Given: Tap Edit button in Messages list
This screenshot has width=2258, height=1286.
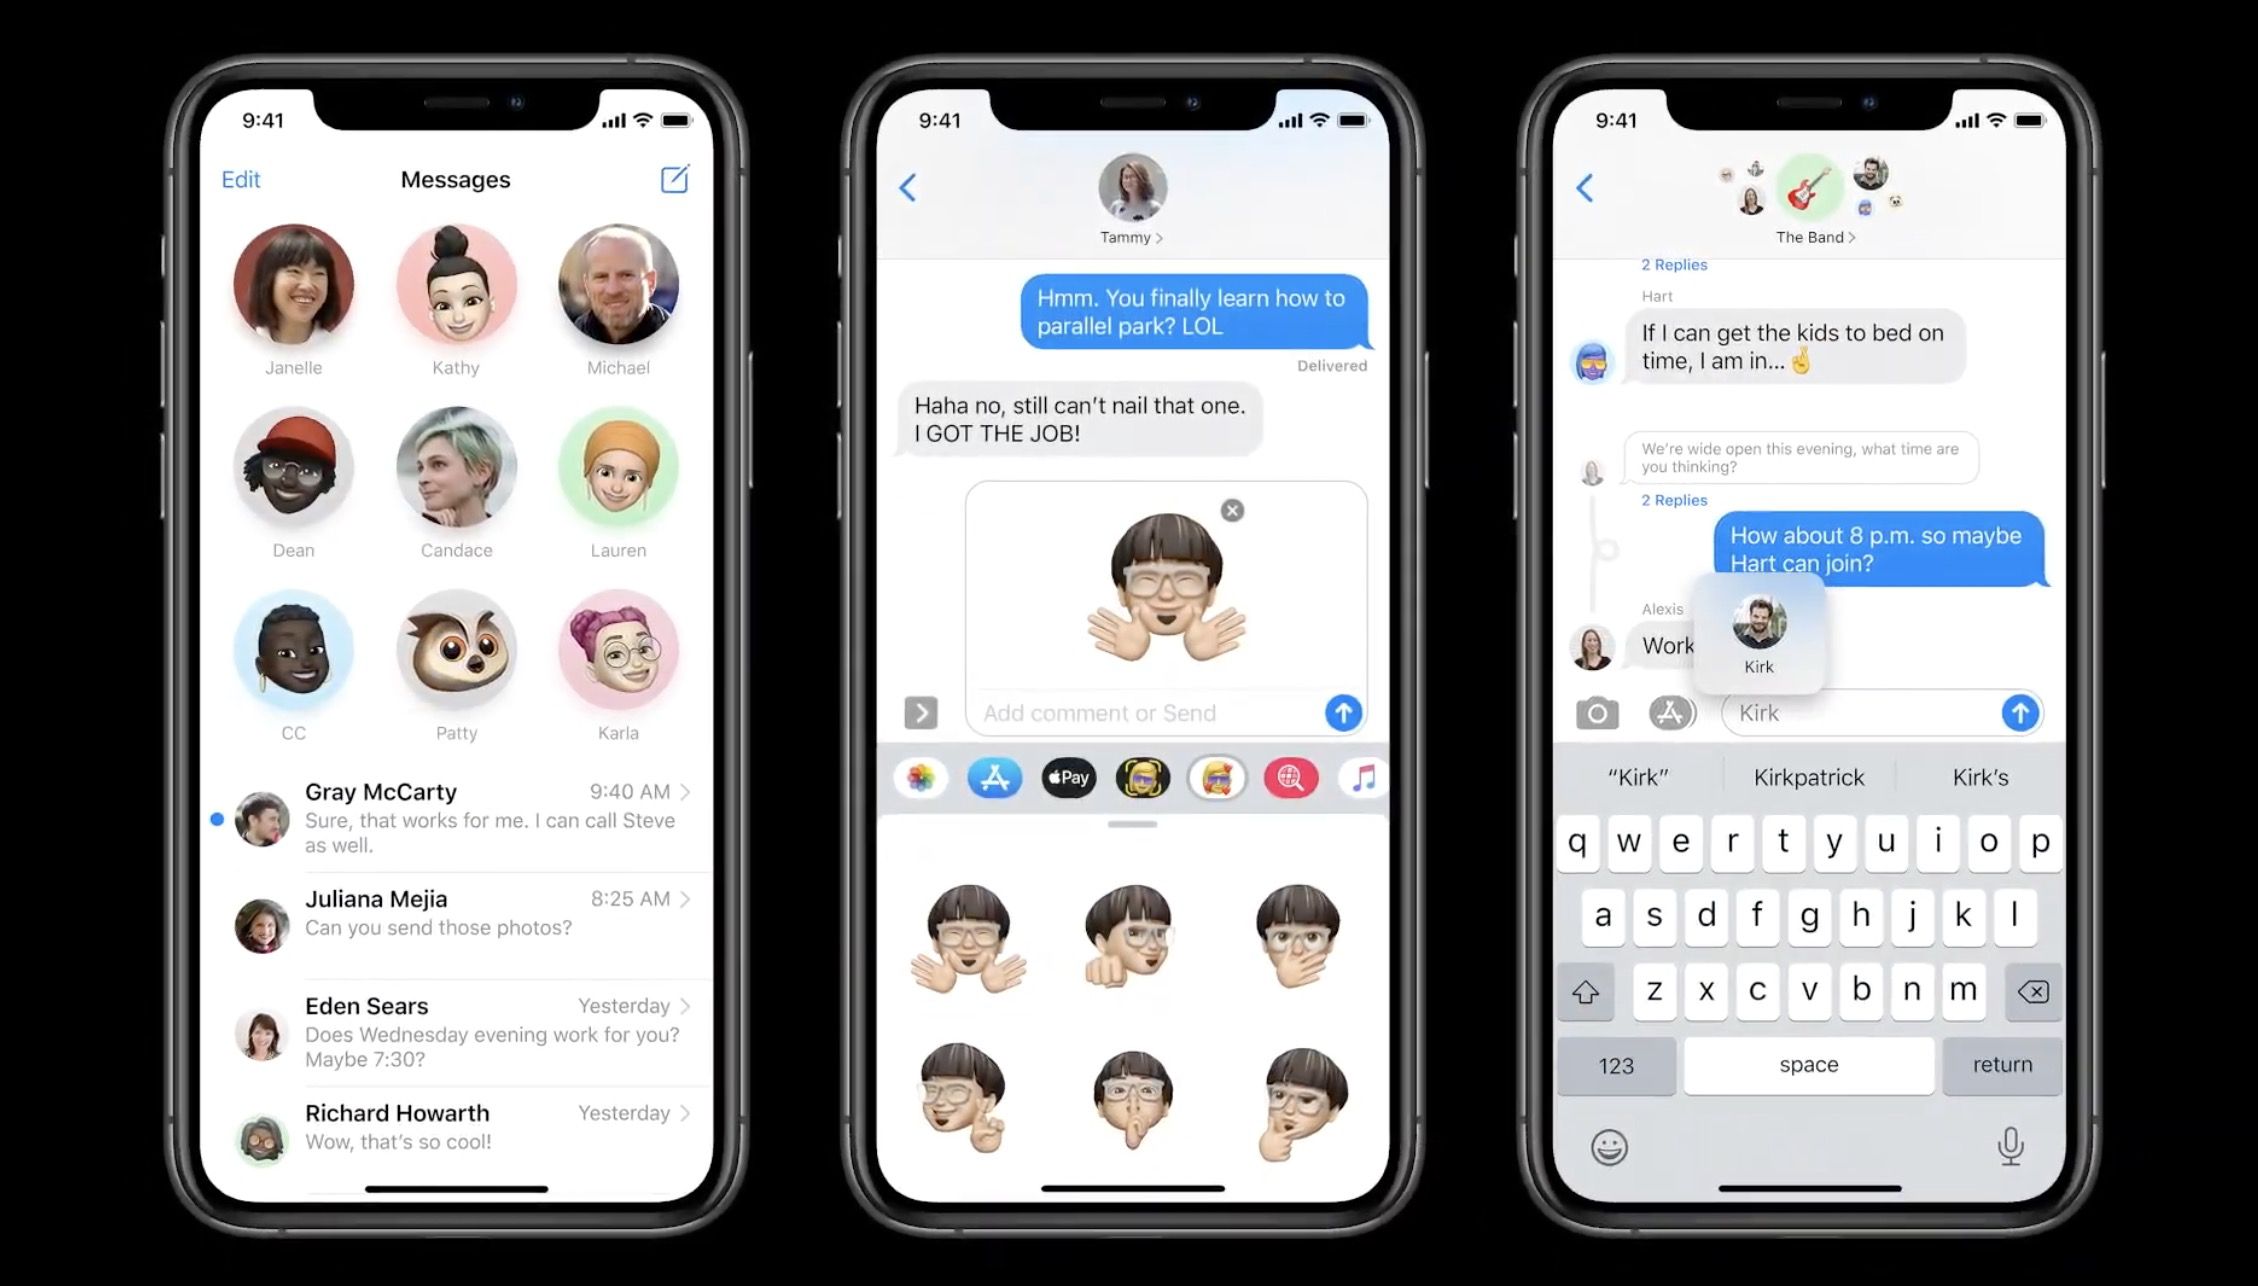Looking at the screenshot, I should click(x=240, y=180).
